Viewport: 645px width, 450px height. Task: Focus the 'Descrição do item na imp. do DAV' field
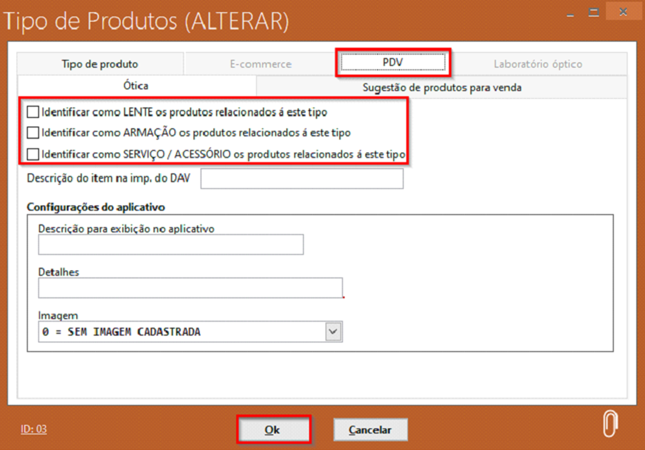302,179
